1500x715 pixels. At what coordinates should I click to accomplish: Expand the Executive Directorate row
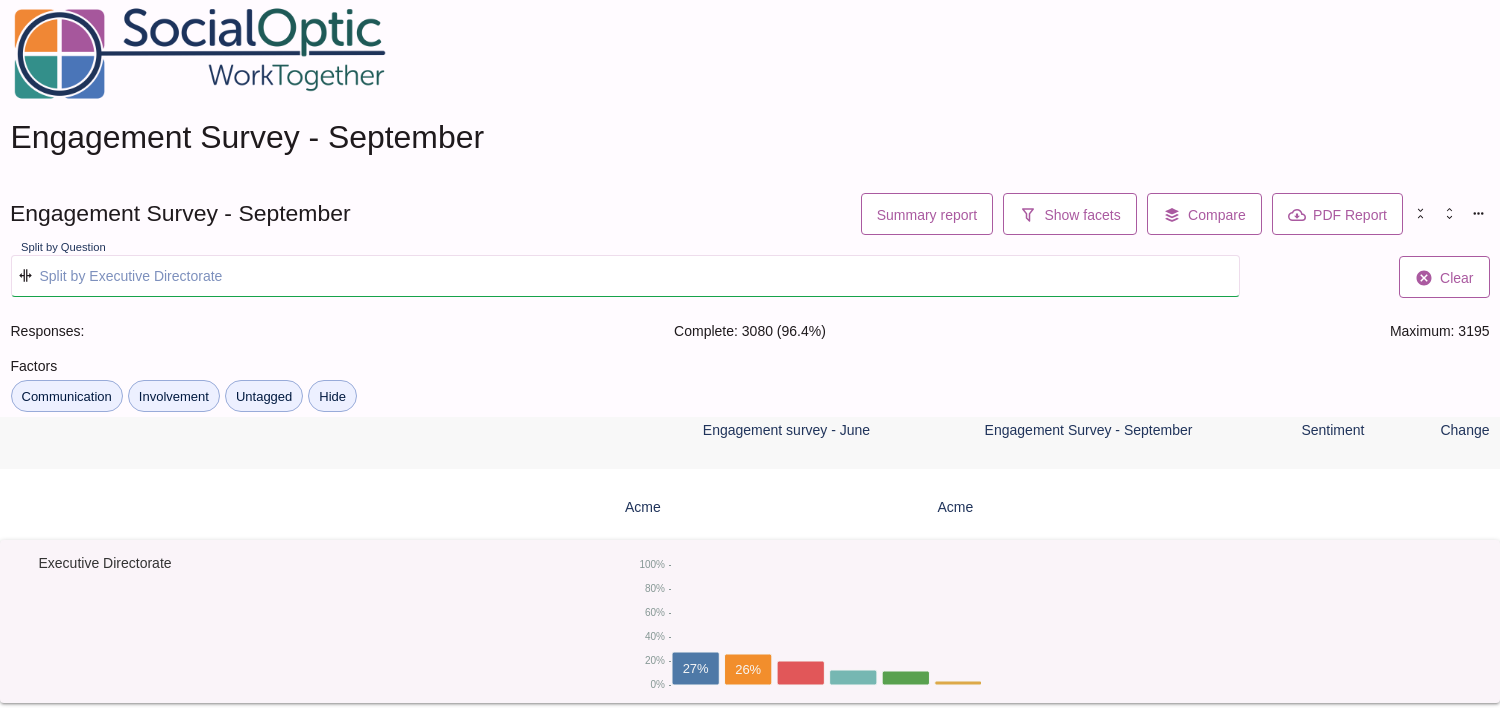pyautogui.click(x=105, y=563)
